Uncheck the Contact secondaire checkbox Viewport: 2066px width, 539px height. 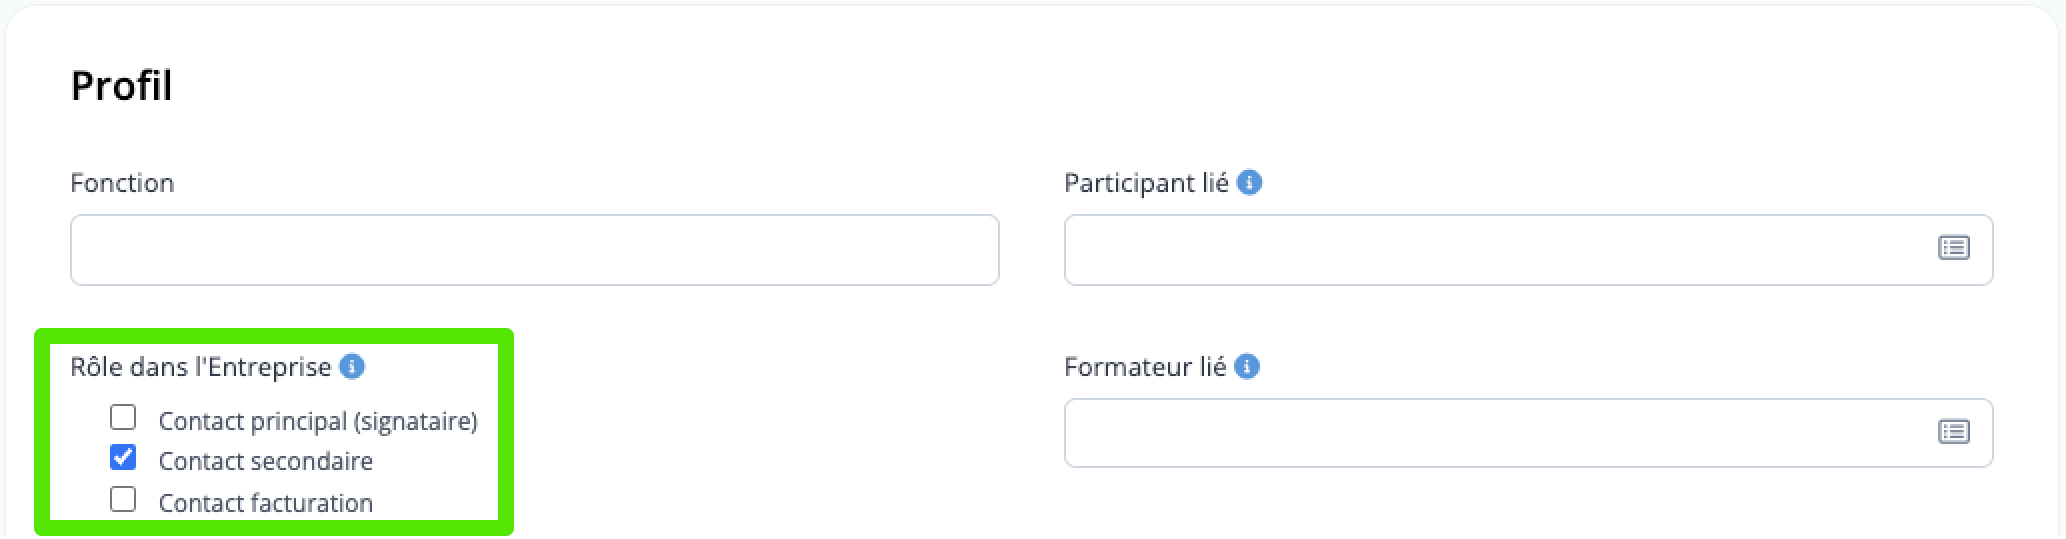pyautogui.click(x=123, y=458)
